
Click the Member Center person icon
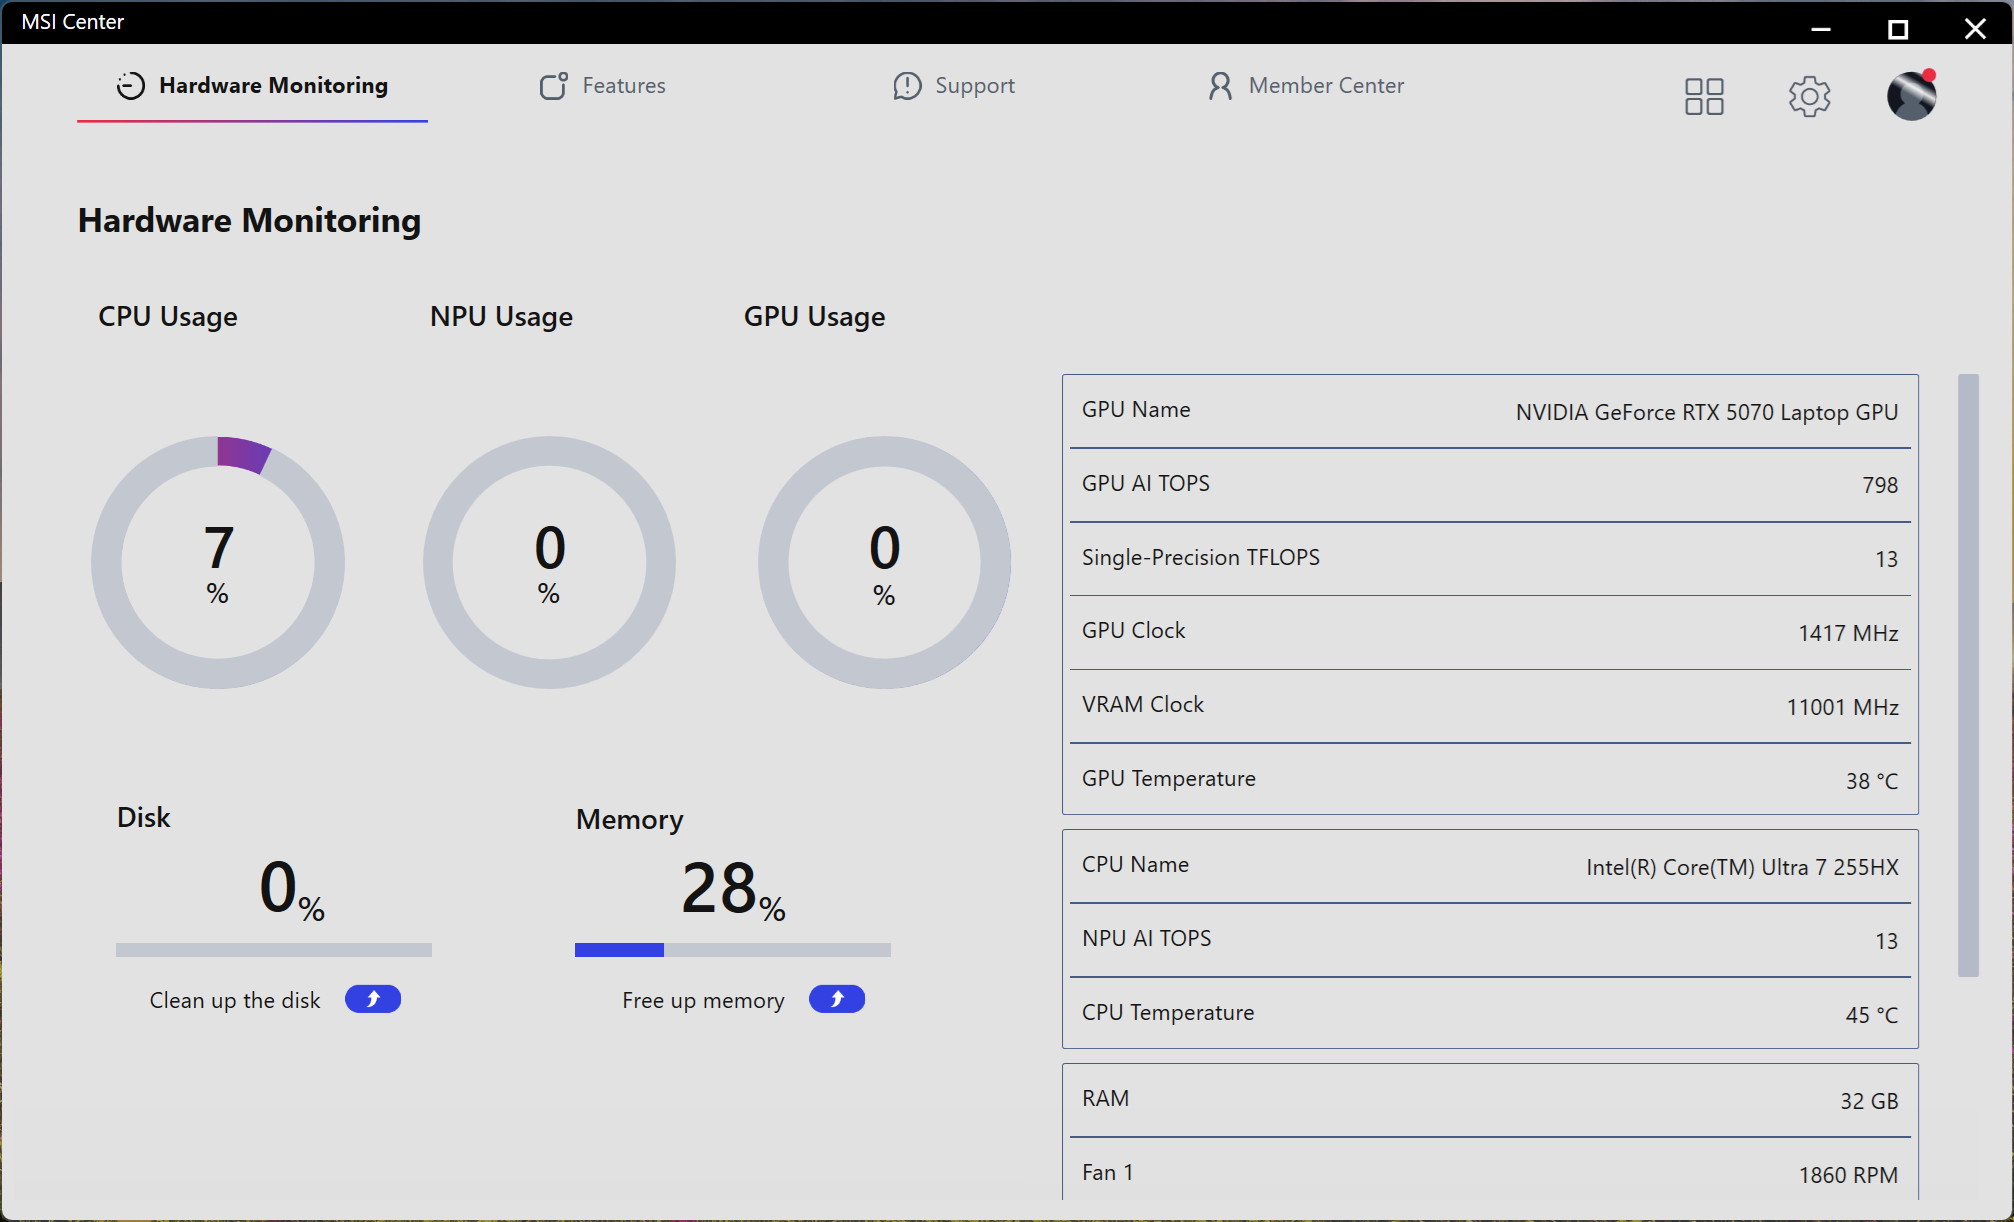click(x=1220, y=86)
